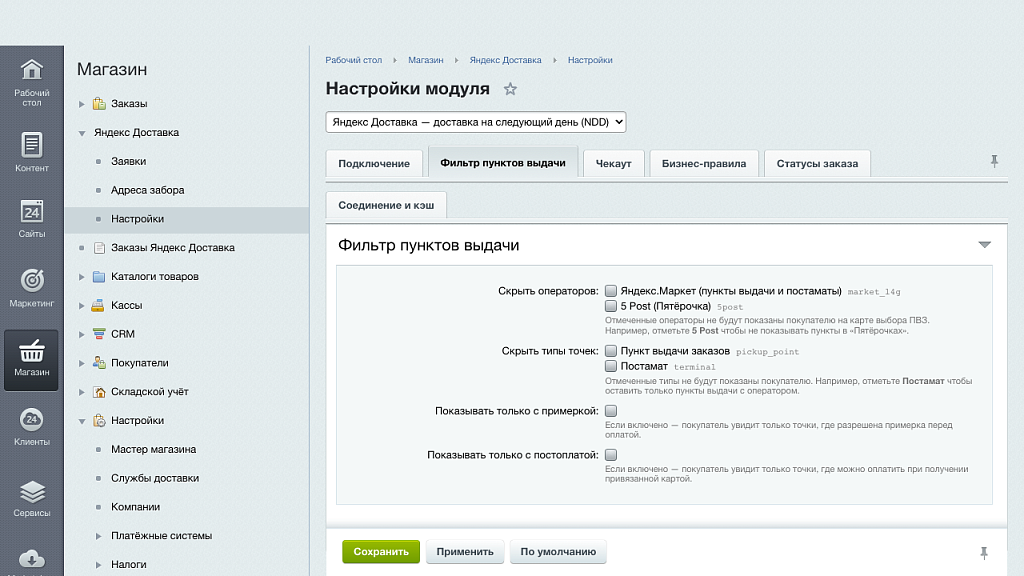Open Службы доставки in the tree
This screenshot has width=1024, height=576.
tap(155, 478)
